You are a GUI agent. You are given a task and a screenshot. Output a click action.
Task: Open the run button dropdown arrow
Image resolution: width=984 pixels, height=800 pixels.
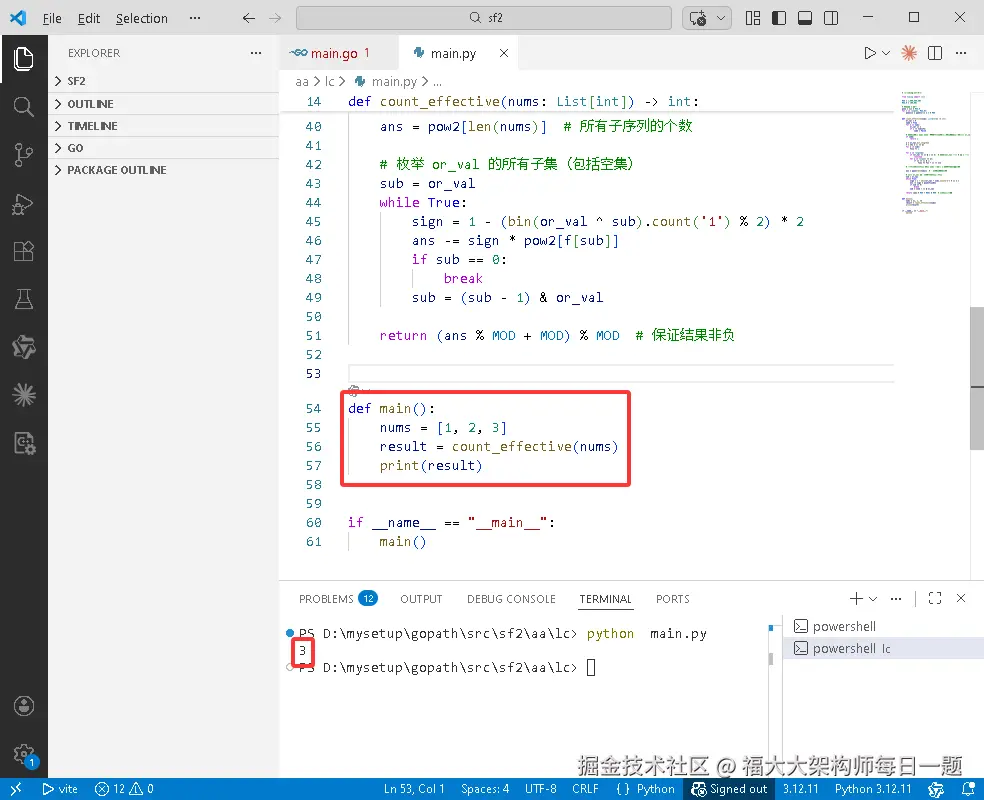886,53
